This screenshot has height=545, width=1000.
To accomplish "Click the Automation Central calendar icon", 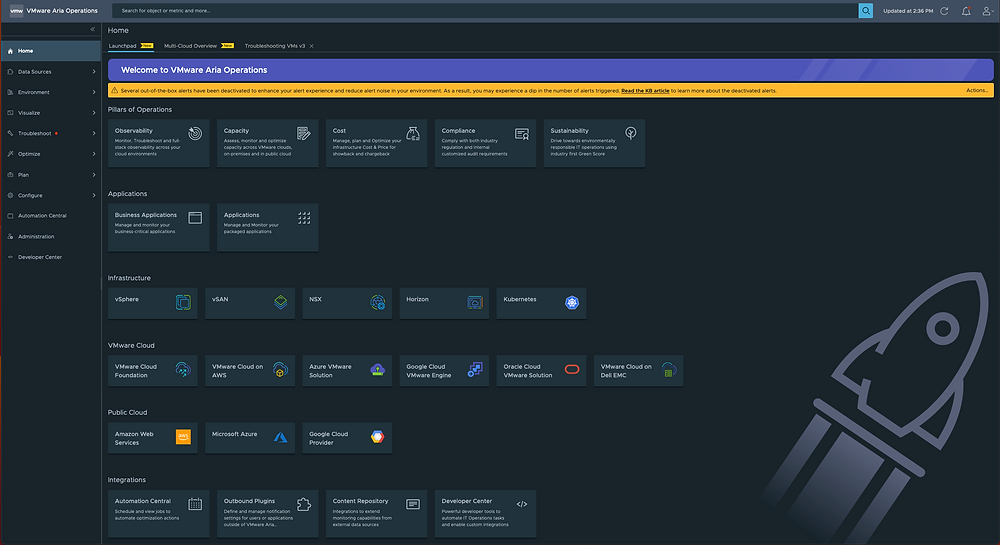I will 195,504.
